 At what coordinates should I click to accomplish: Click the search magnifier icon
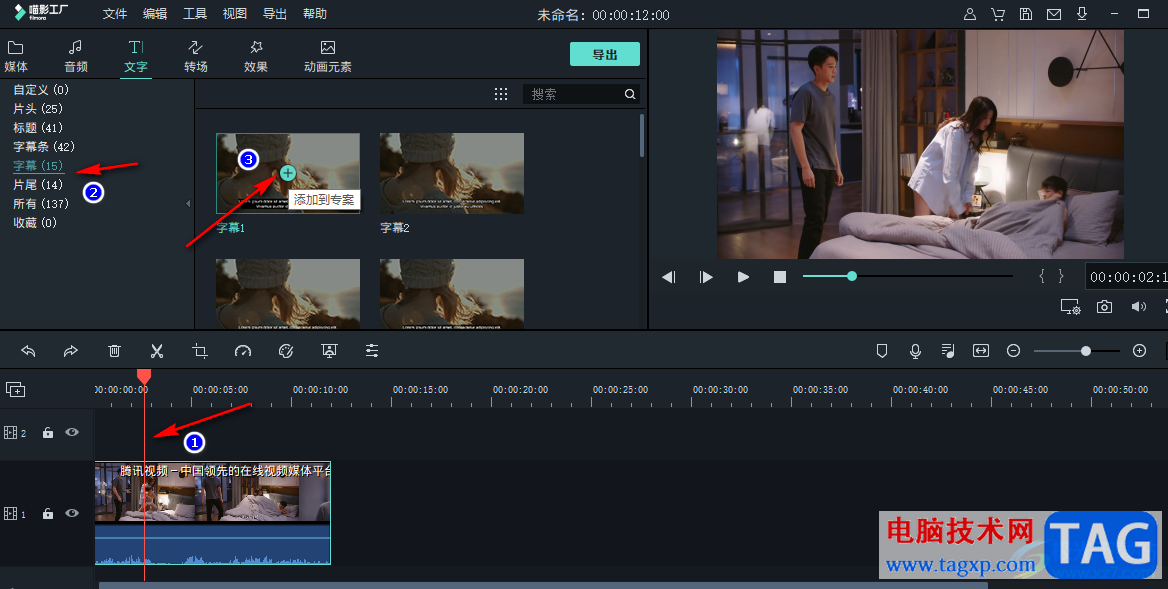pyautogui.click(x=630, y=94)
